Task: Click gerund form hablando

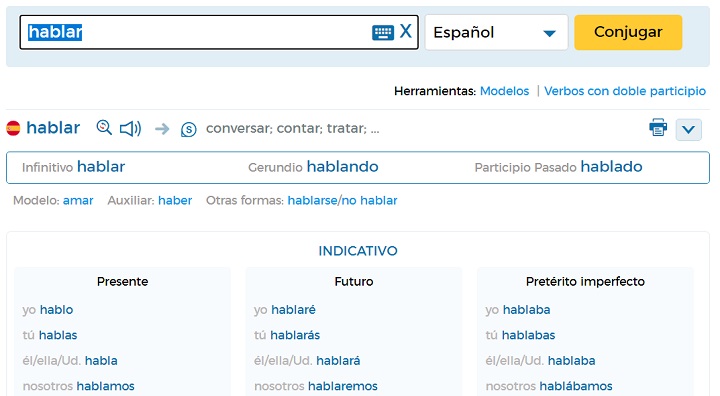Action: click(343, 166)
